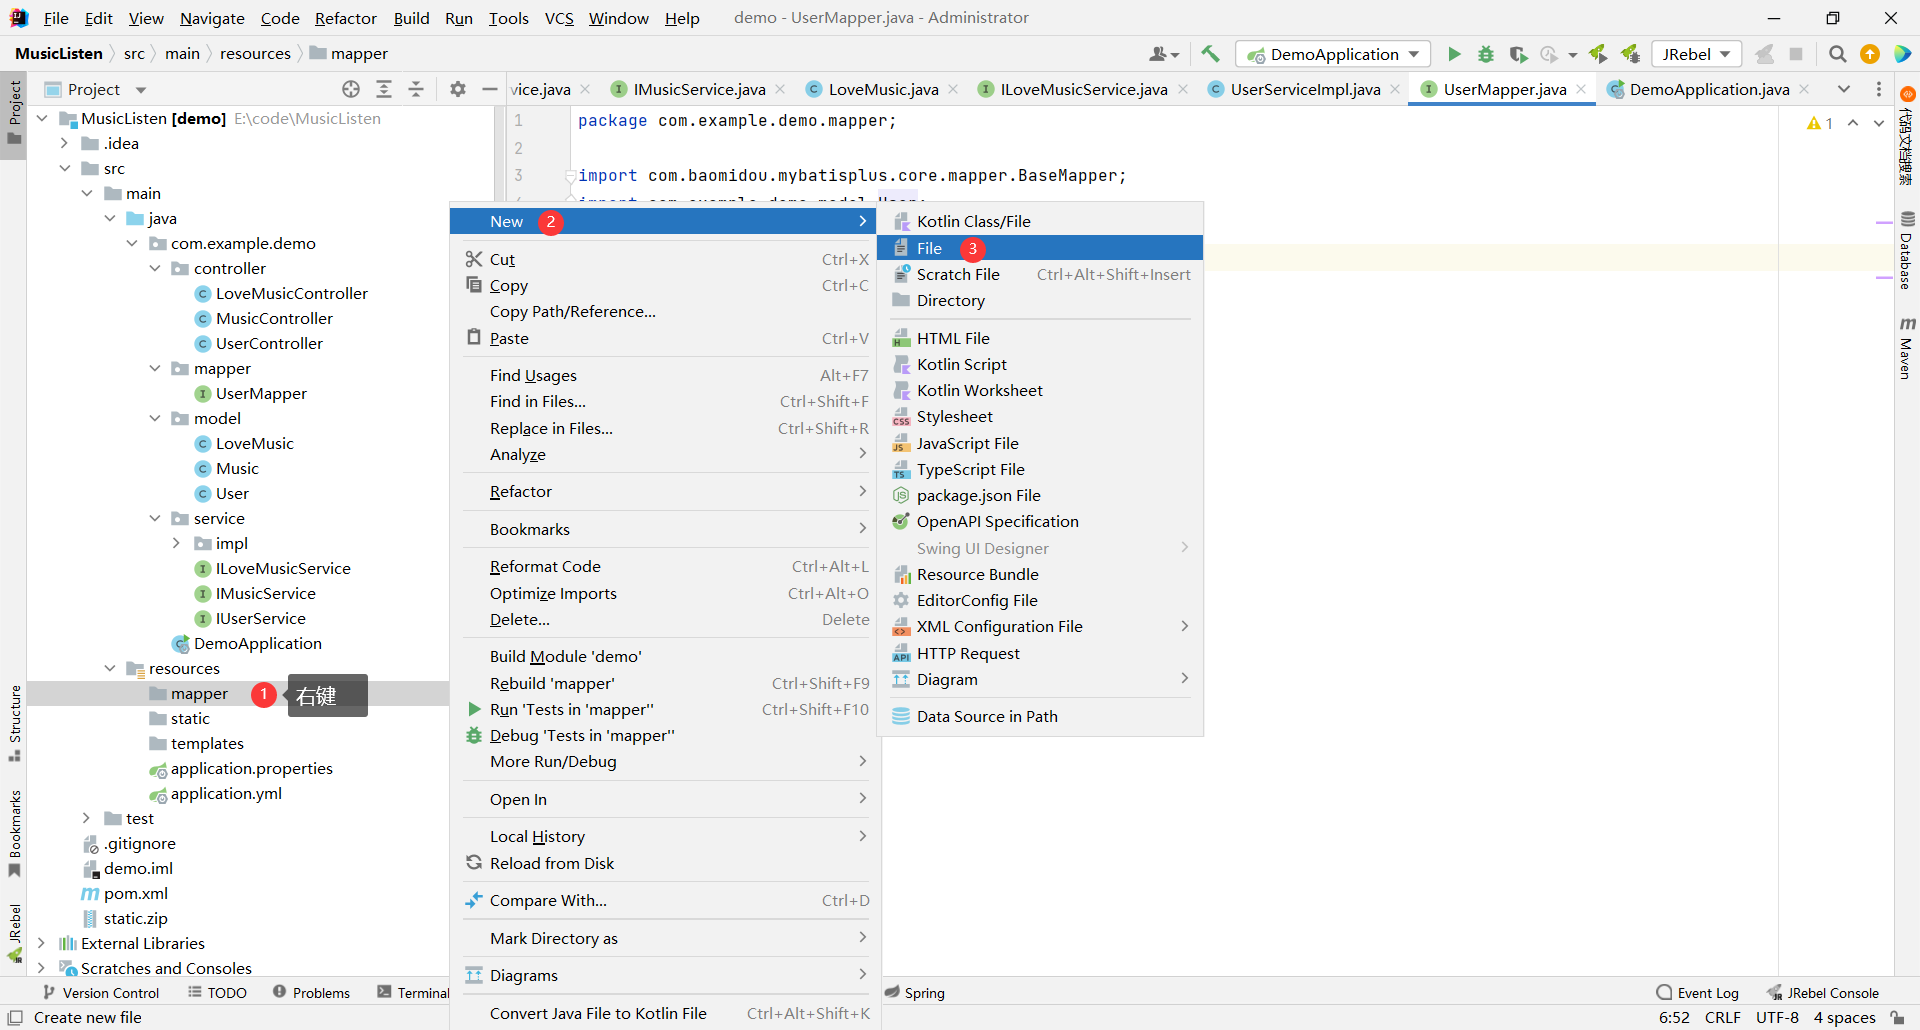Select pom.xml in the project tree
This screenshot has height=1030, width=1920.
point(136,893)
